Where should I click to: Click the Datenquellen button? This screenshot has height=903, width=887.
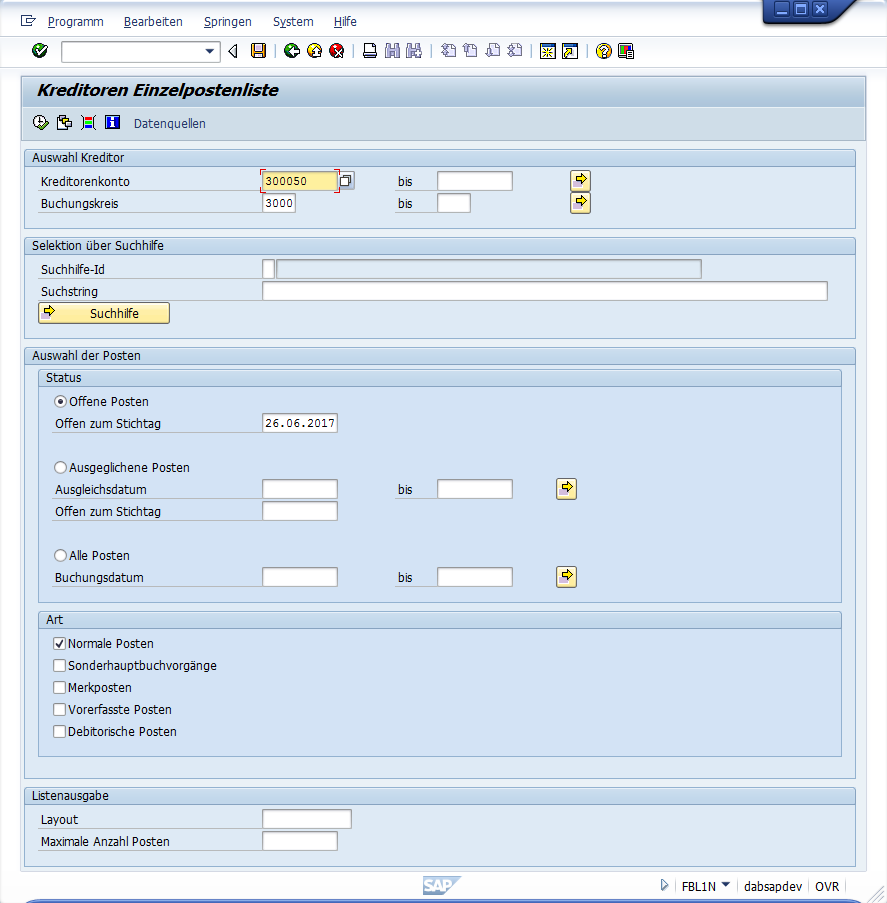click(x=169, y=123)
